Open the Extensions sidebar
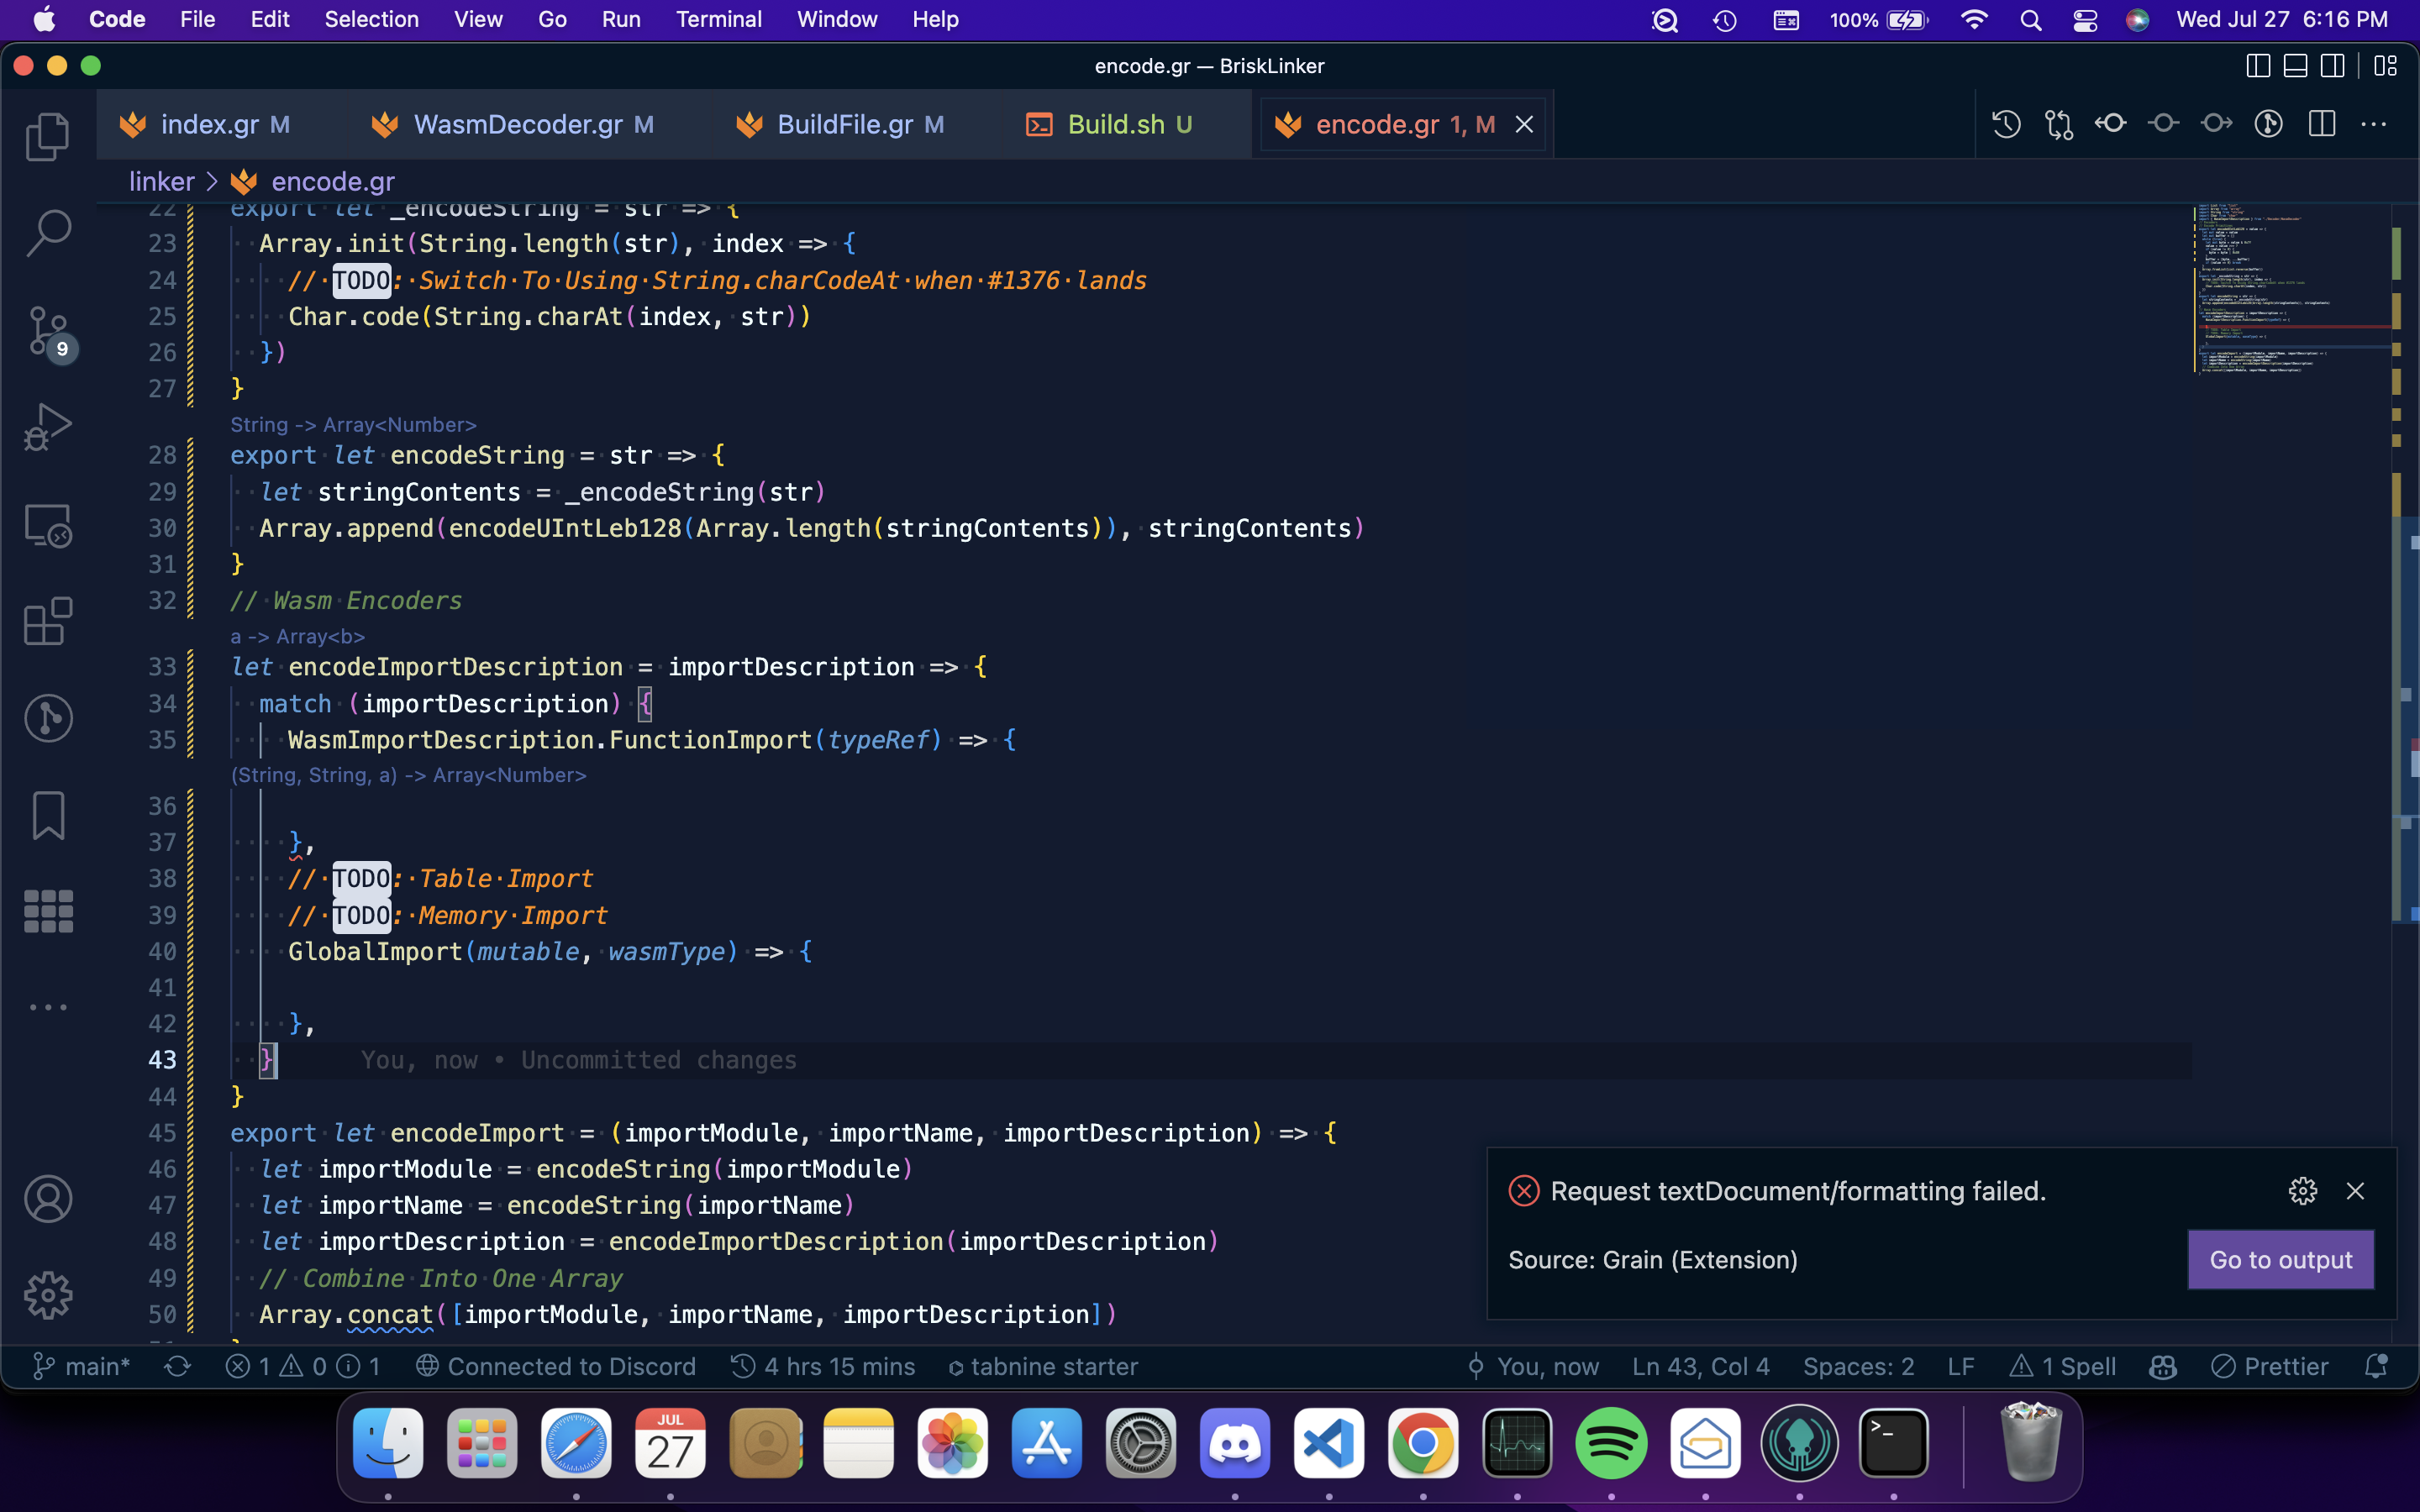Viewport: 2420px width, 1512px height. pos(47,621)
